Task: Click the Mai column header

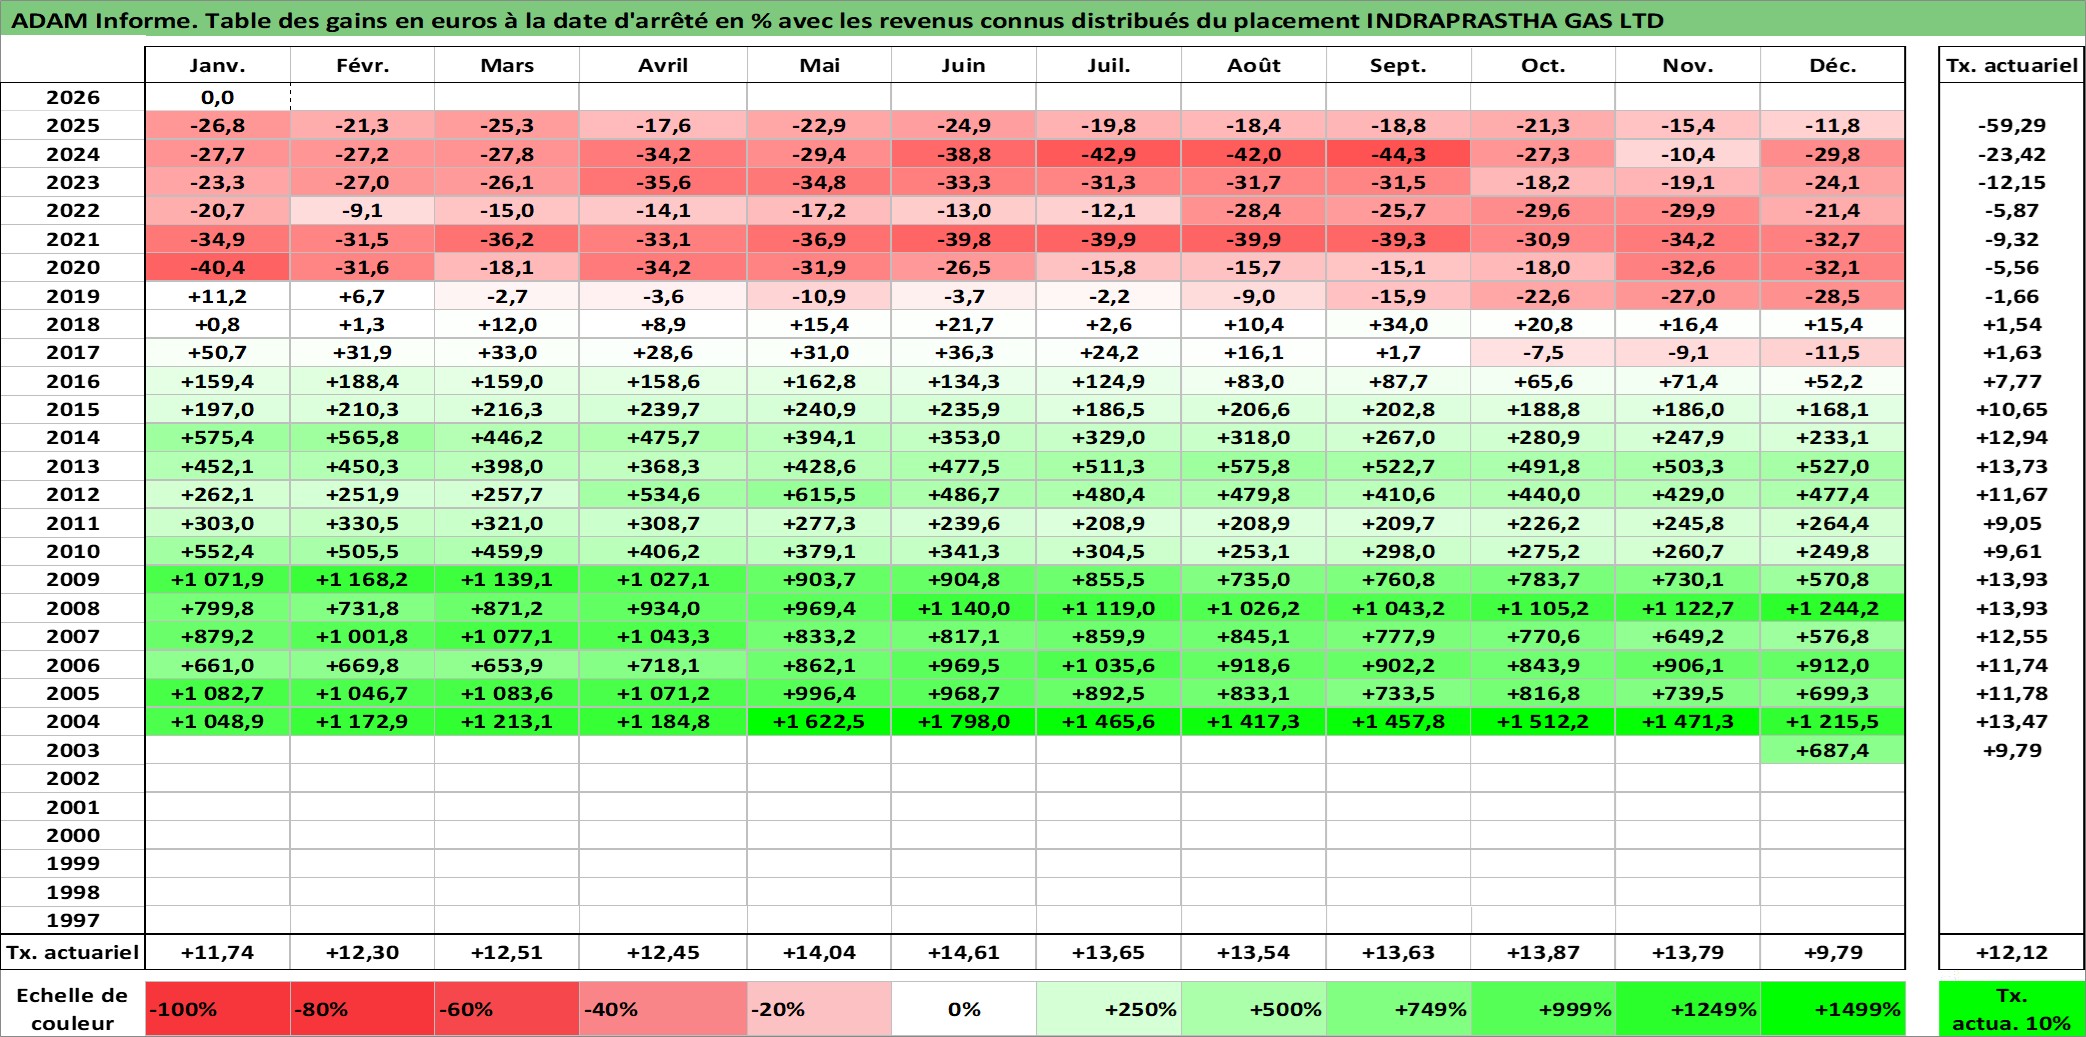Action: [819, 65]
